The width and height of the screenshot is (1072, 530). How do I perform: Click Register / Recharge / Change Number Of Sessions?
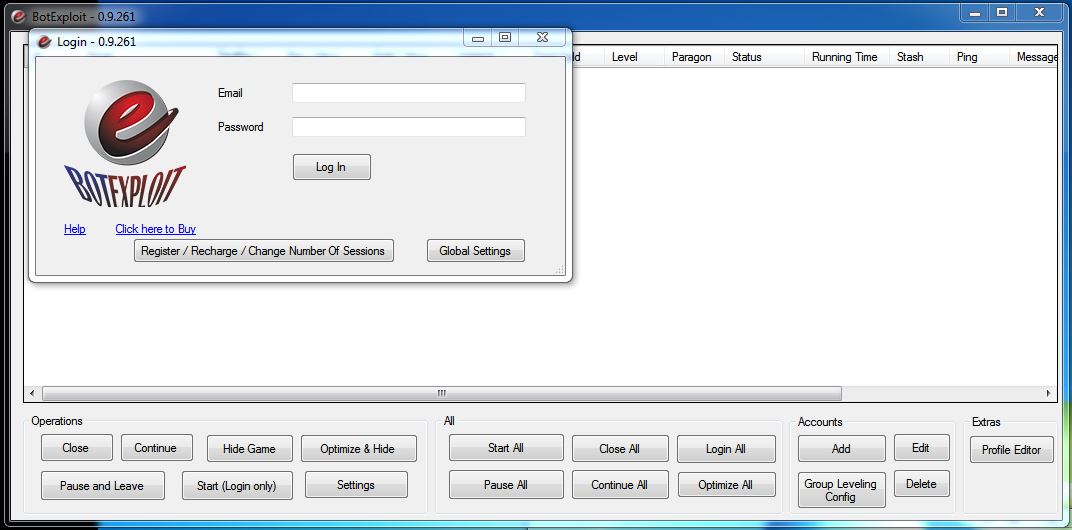click(x=263, y=251)
